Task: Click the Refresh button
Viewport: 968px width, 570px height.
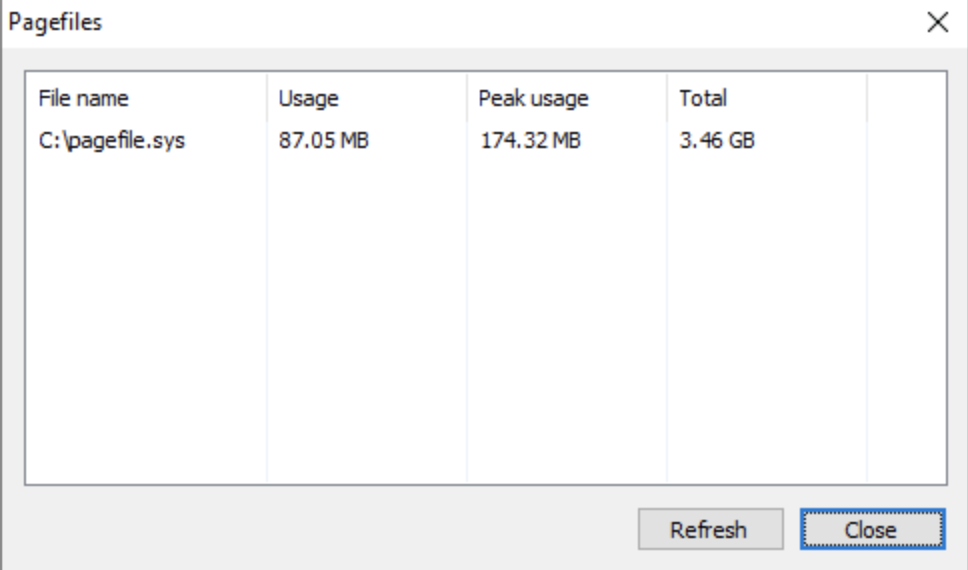Action: [x=708, y=530]
